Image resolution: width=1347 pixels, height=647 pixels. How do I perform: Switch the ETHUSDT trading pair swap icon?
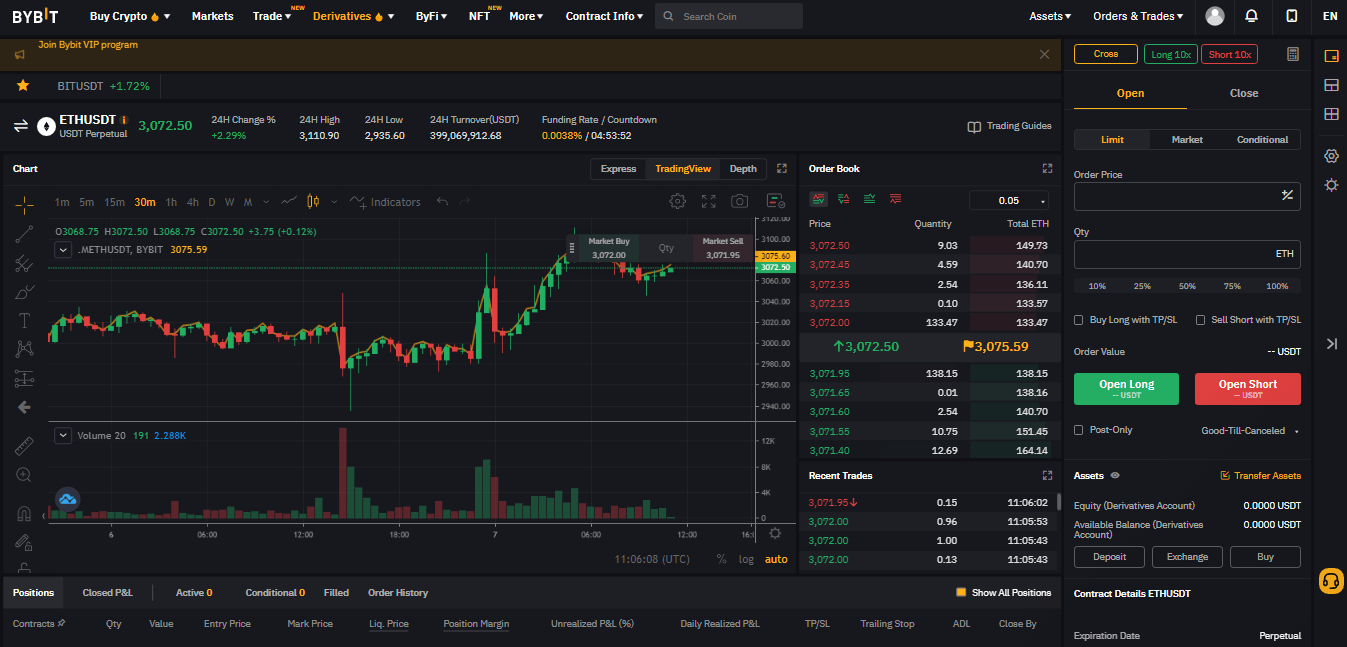coord(20,126)
